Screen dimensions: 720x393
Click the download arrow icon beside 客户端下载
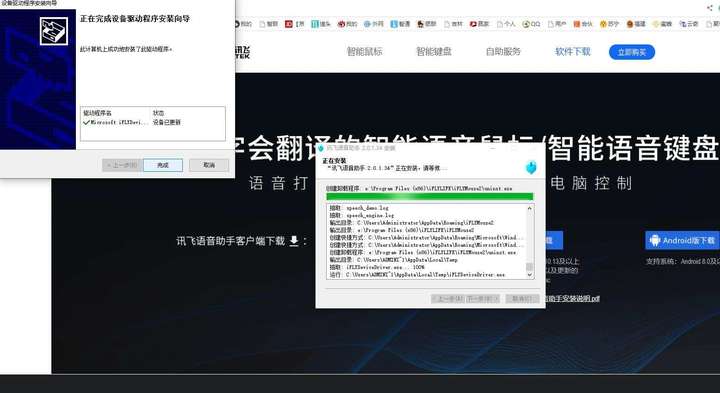point(294,241)
